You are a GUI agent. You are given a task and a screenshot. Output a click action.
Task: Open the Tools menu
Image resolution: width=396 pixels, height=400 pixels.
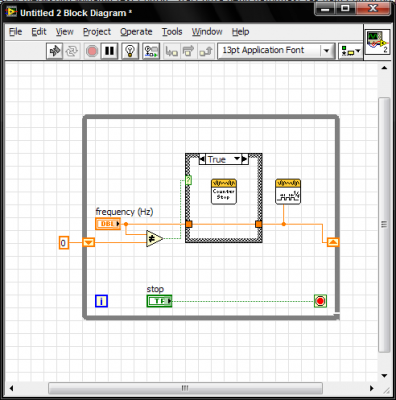[172, 32]
